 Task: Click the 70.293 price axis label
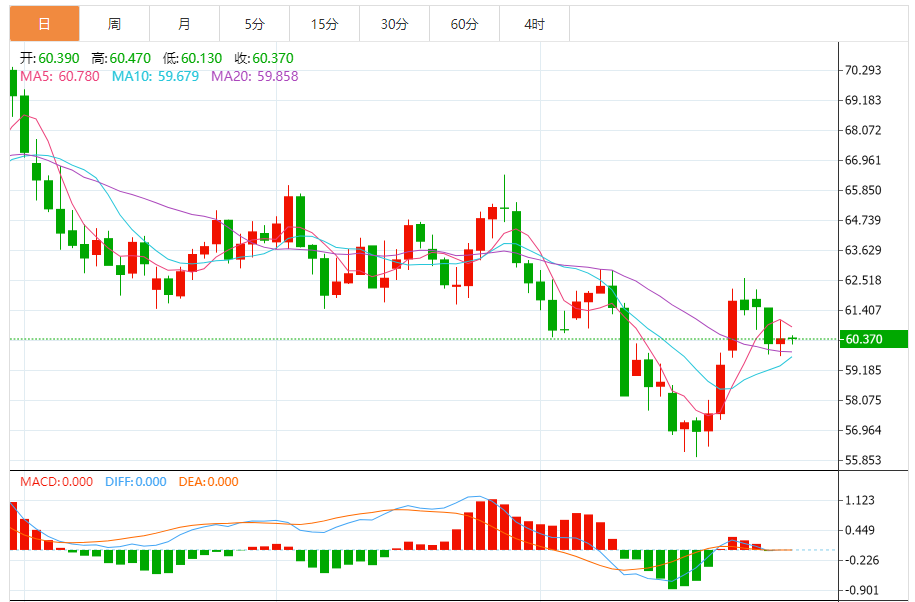(x=863, y=70)
